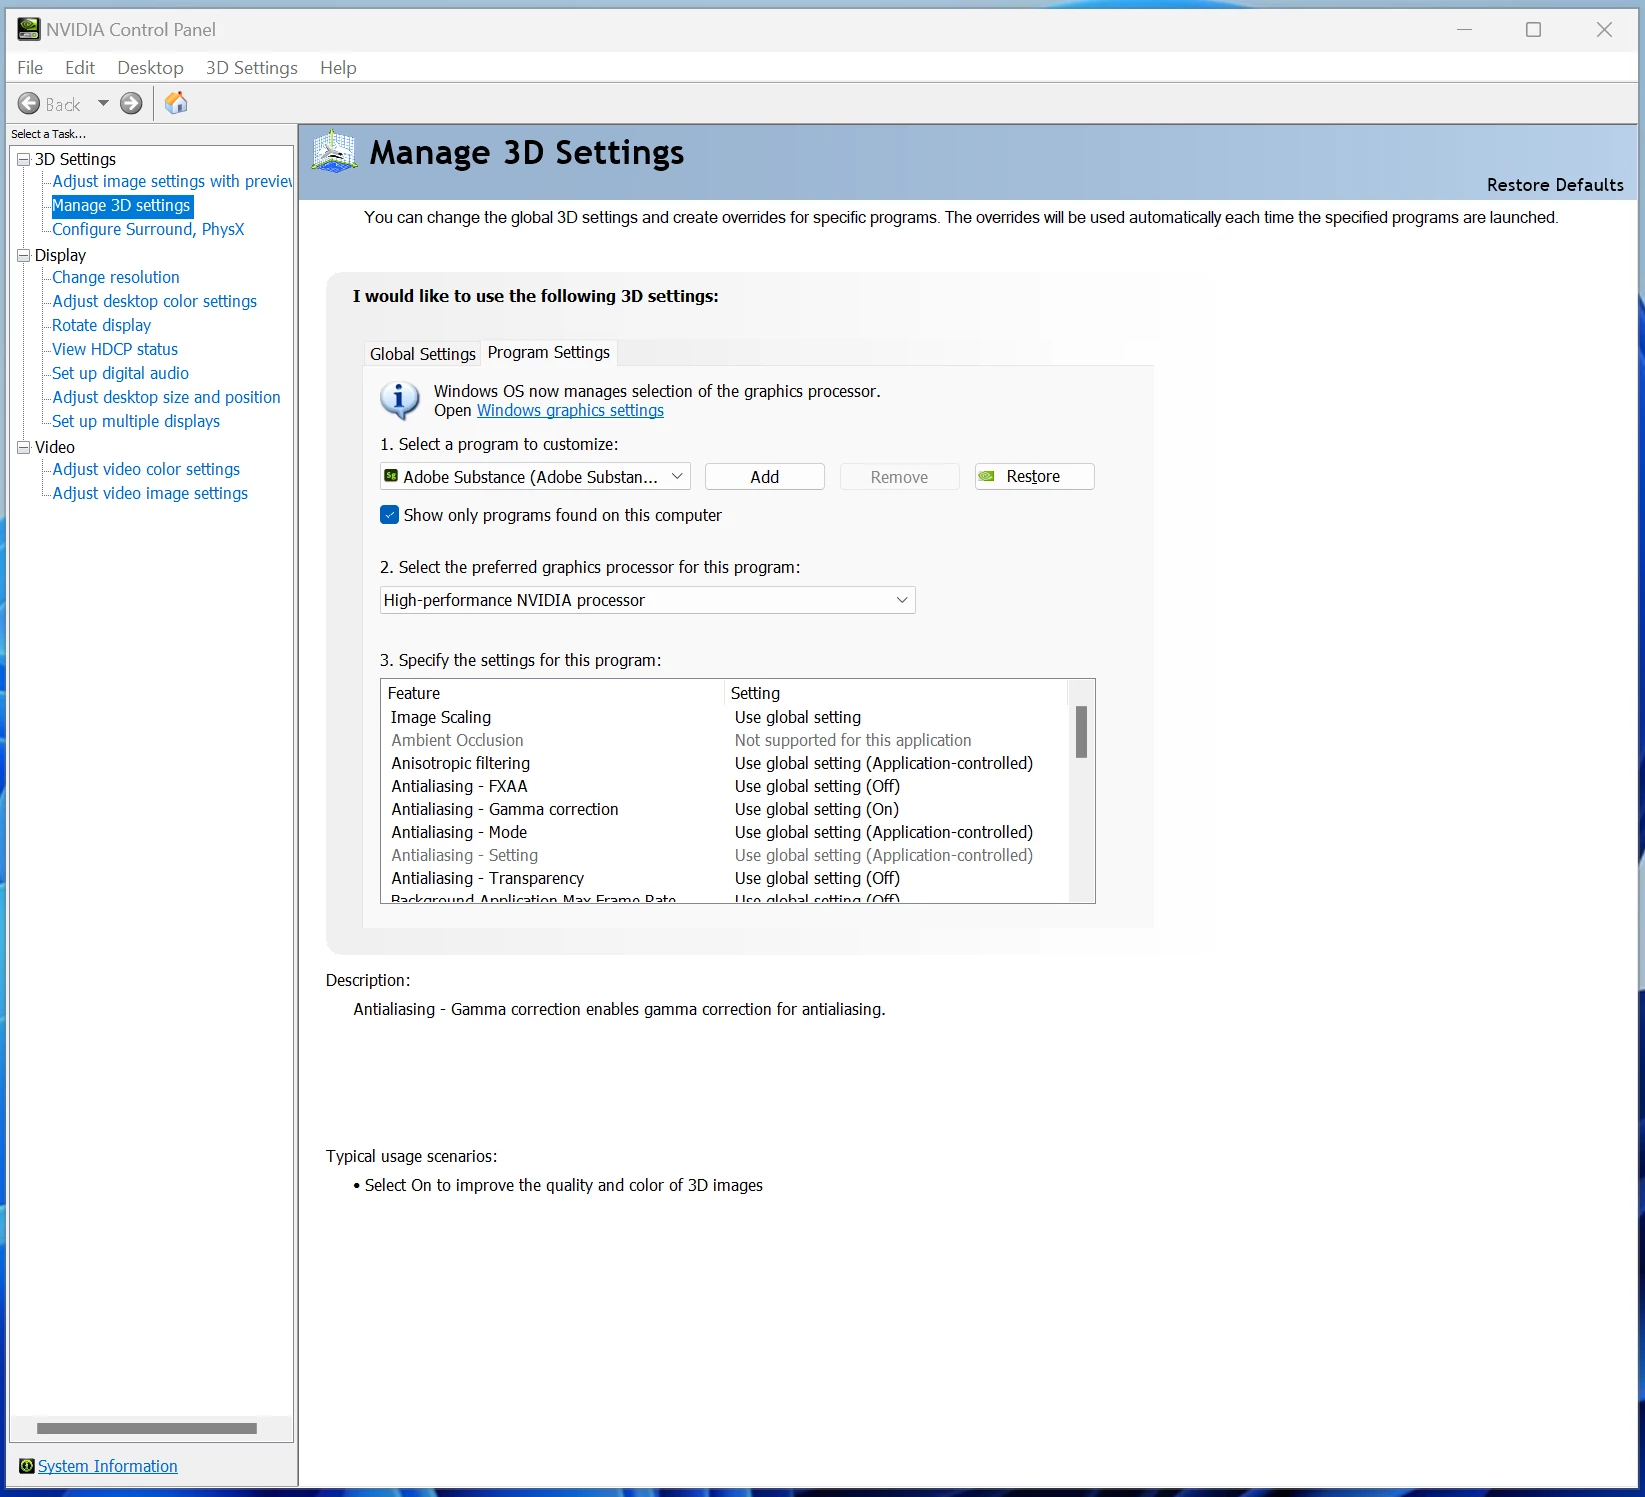Click the Forward arrow toolbar icon

click(131, 104)
